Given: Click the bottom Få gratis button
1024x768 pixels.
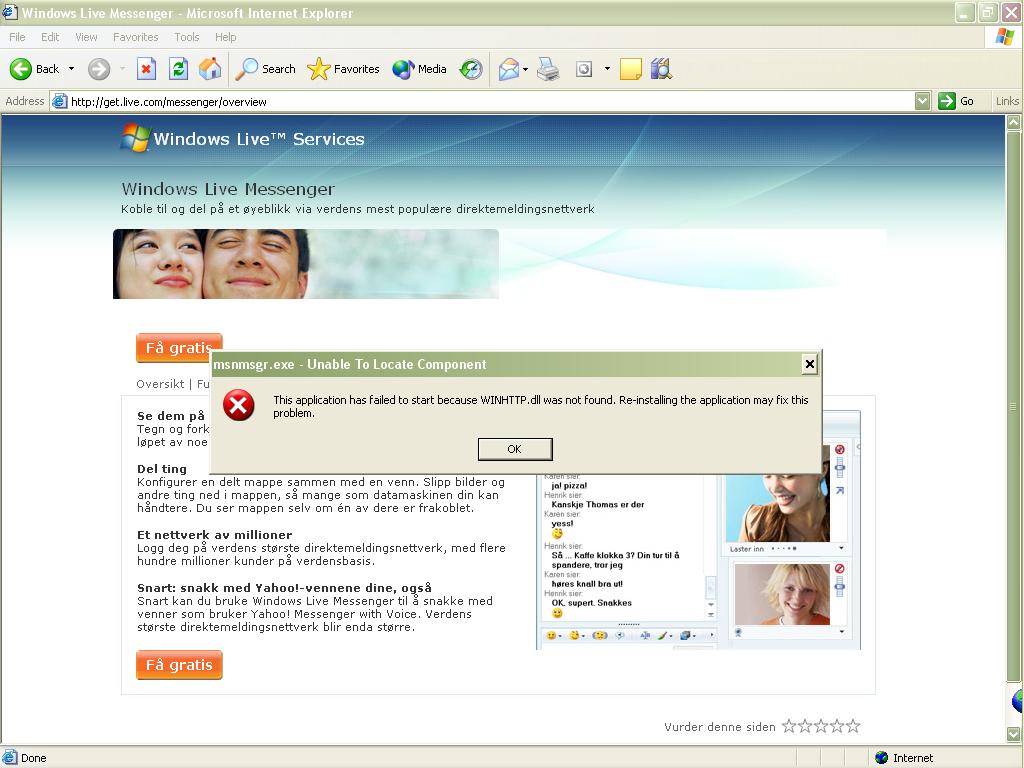Looking at the screenshot, I should pyautogui.click(x=179, y=665).
